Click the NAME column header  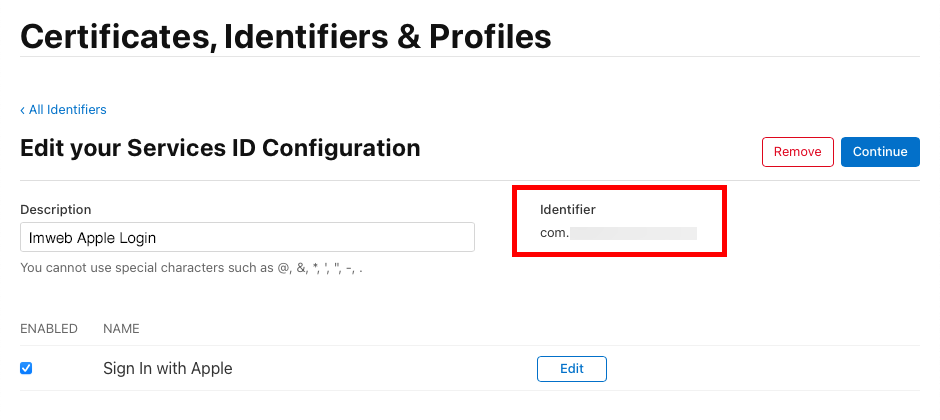121,328
